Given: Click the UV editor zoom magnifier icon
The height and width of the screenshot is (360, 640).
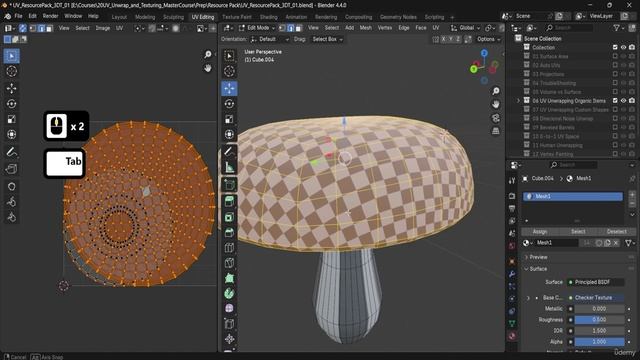Looking at the screenshot, I should 208,55.
